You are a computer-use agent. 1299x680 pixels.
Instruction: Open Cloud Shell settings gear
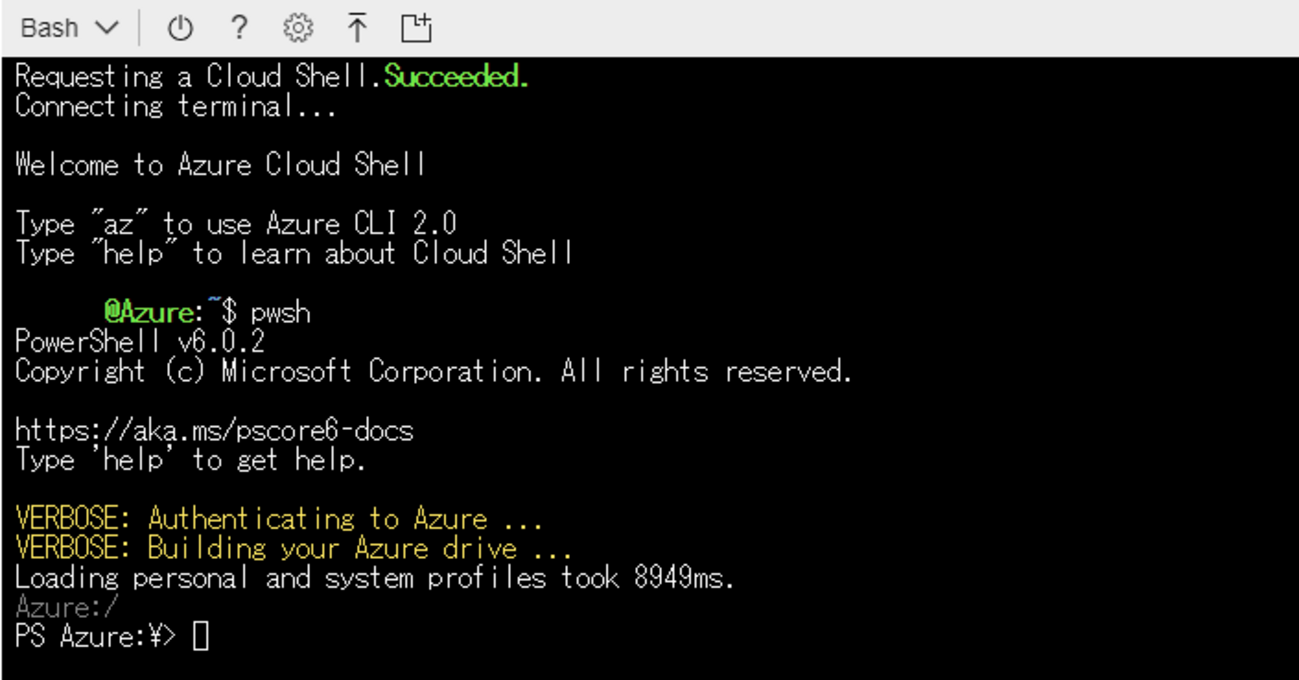[298, 28]
